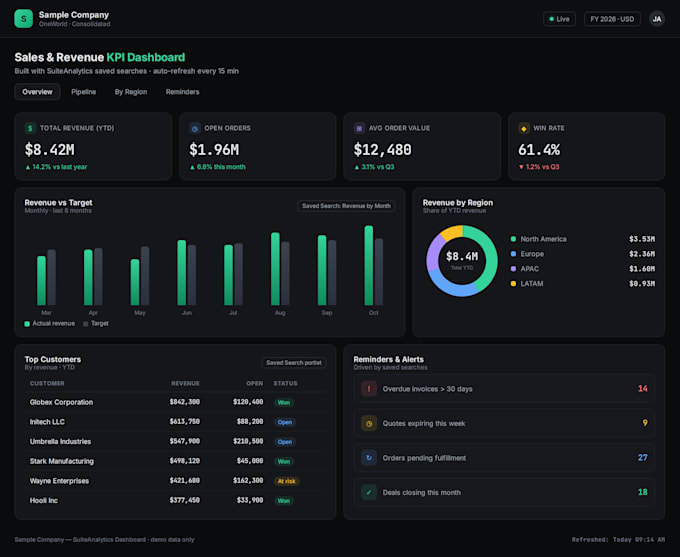The height and width of the screenshot is (557, 680).
Task: Click the CUSTOMER column header
Action: [x=47, y=383]
